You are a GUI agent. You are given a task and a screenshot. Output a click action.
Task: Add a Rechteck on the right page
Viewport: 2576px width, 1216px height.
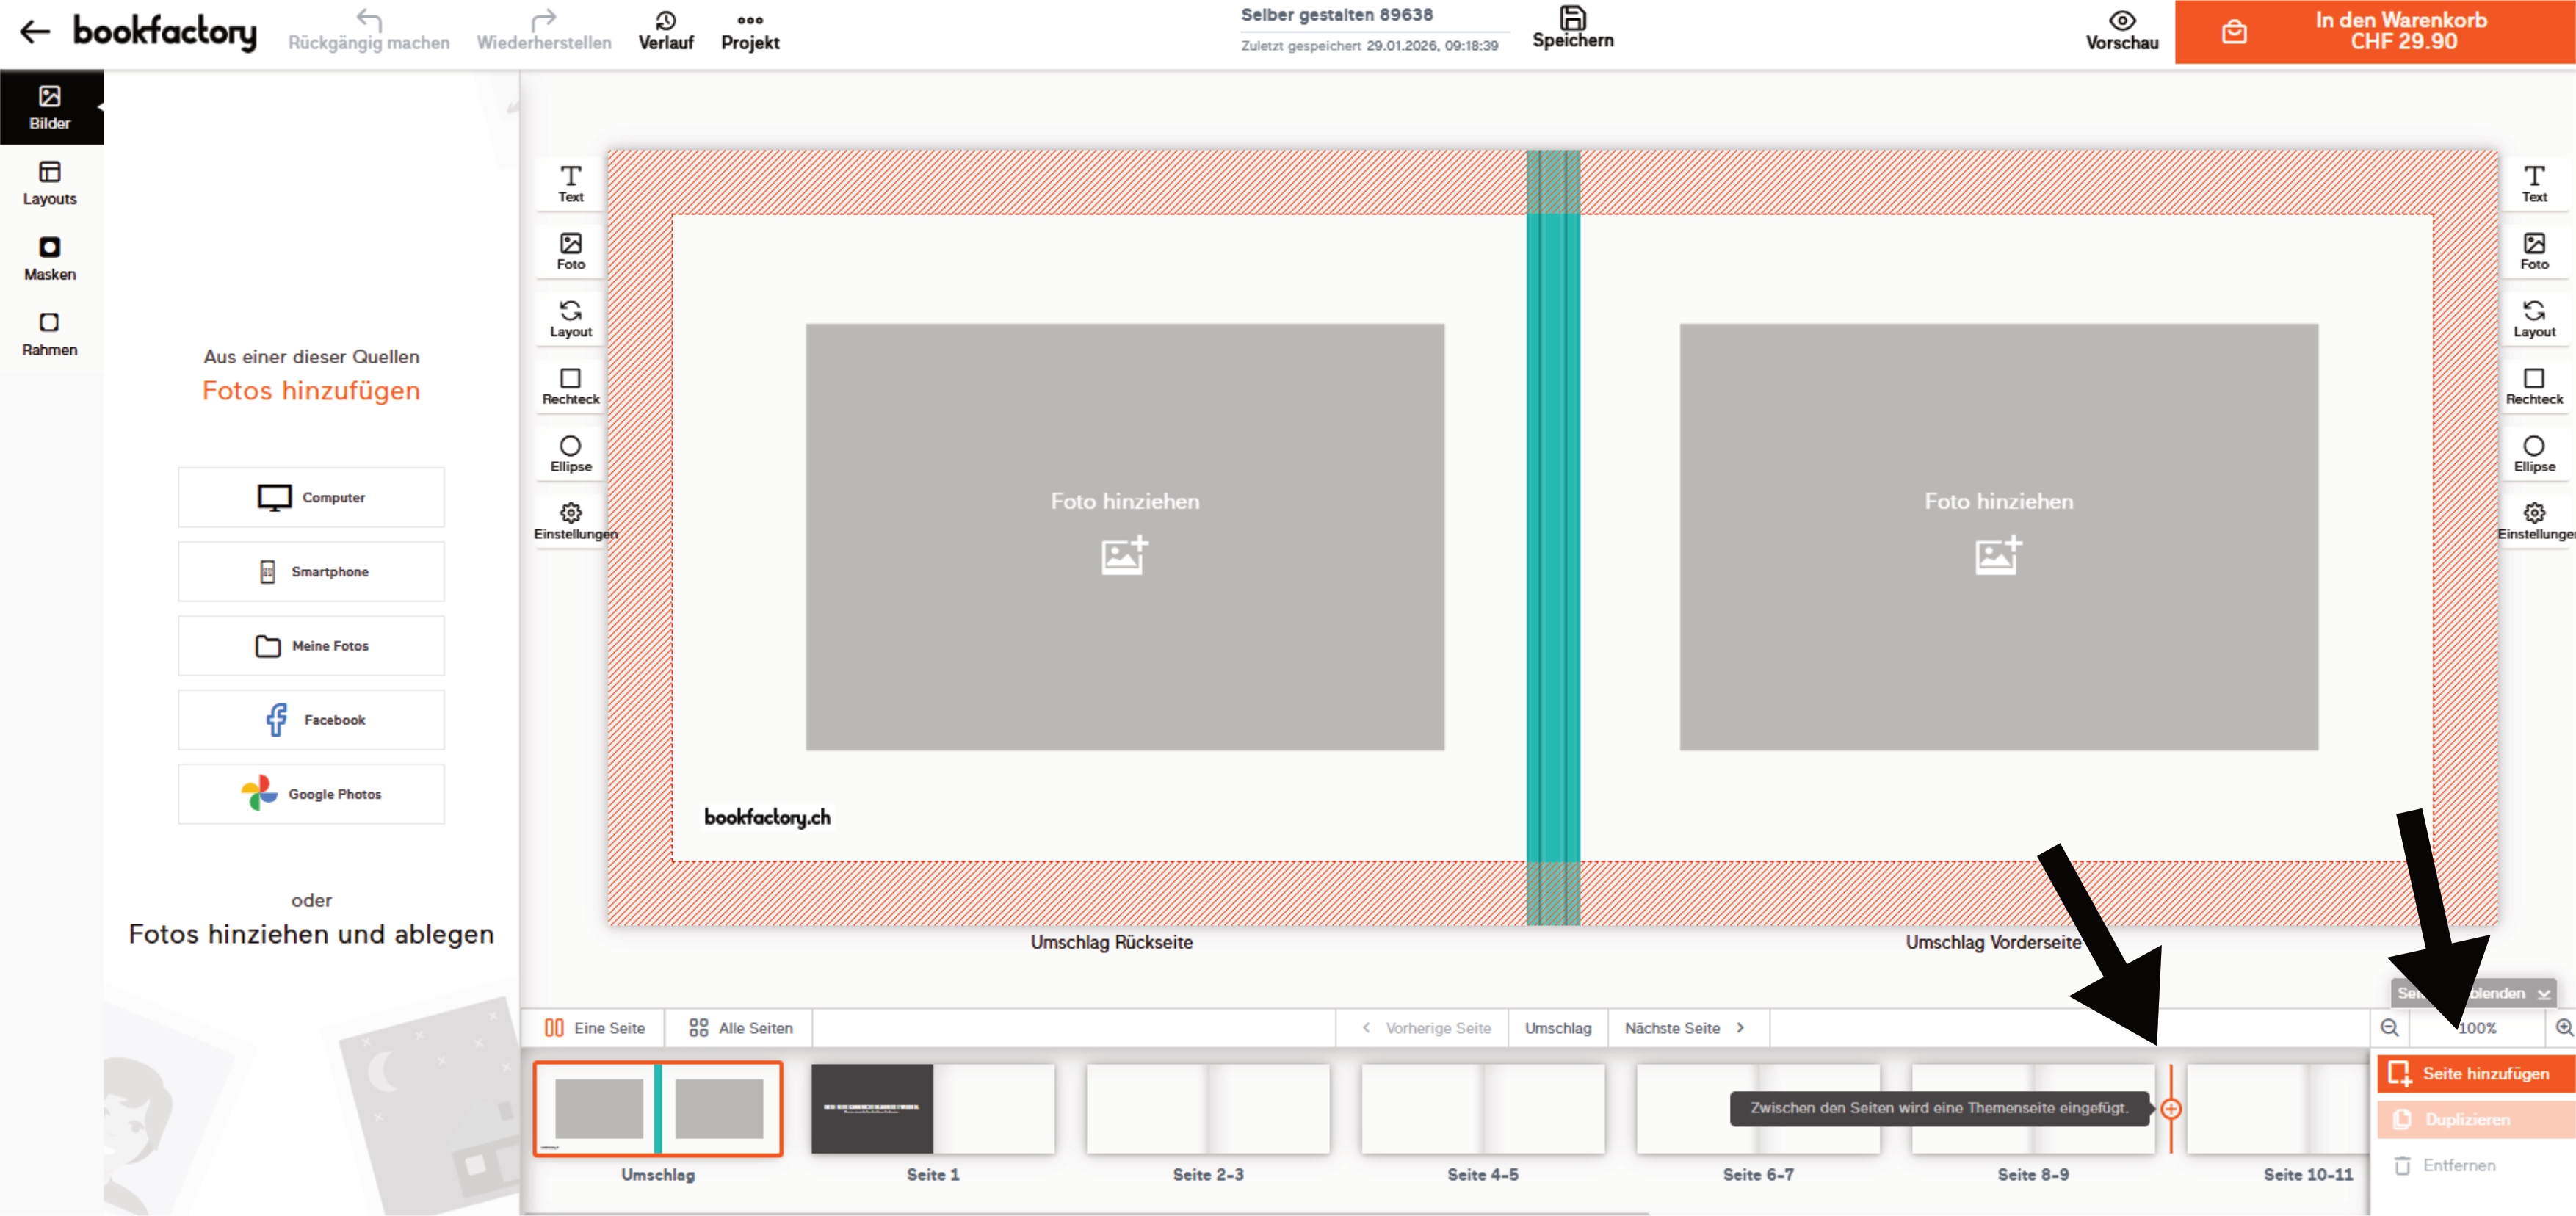[2533, 385]
